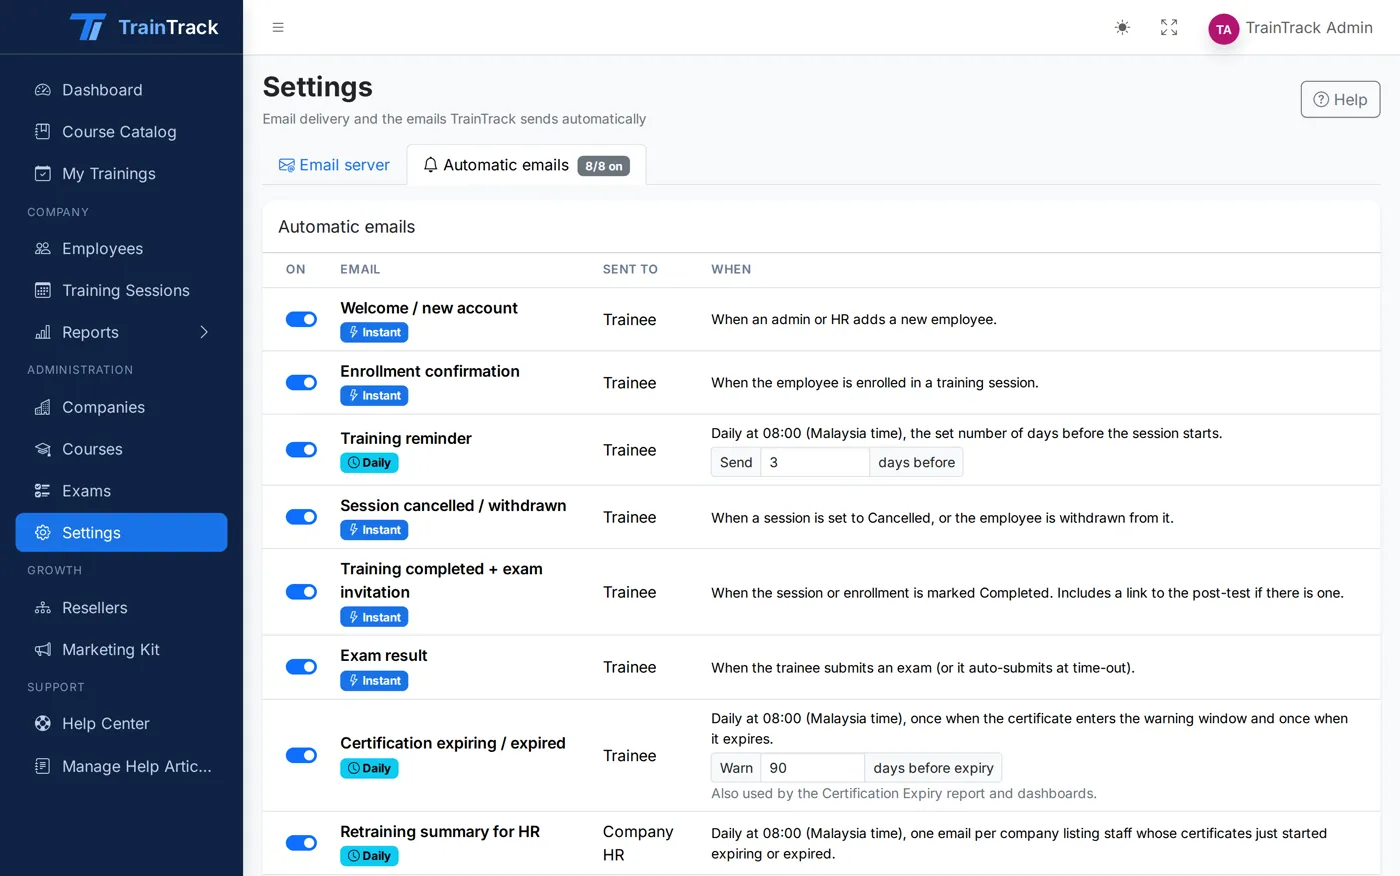Click the Instant badge under Exam result
The height and width of the screenshot is (876, 1400).
pyautogui.click(x=374, y=681)
